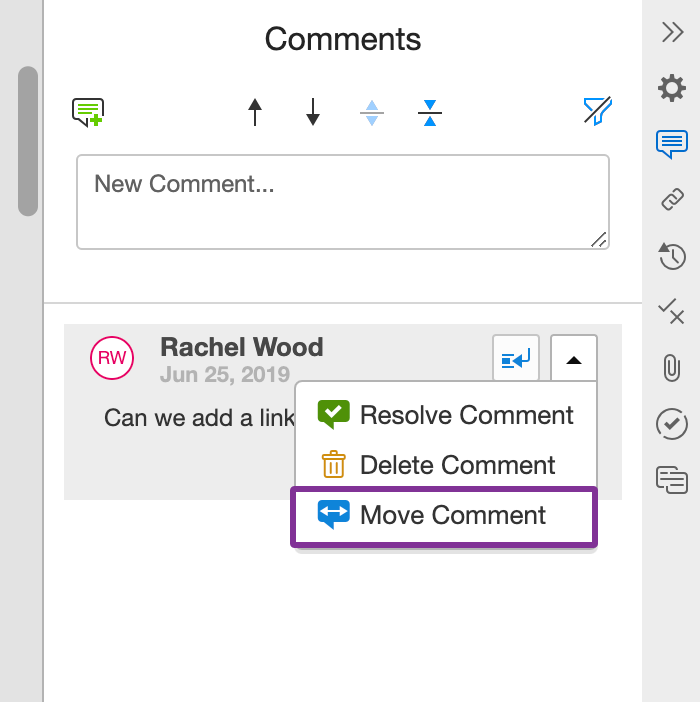
Task: Collapse the comment options dropdown arrow
Action: pyautogui.click(x=574, y=358)
